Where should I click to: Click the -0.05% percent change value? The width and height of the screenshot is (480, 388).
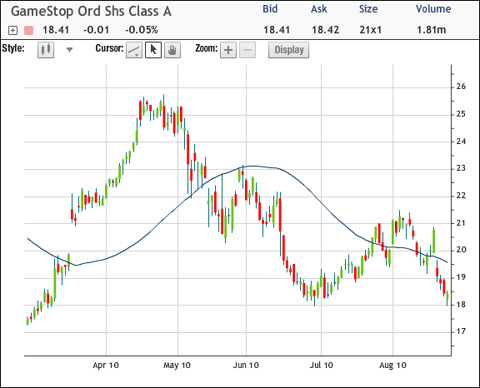click(x=142, y=30)
